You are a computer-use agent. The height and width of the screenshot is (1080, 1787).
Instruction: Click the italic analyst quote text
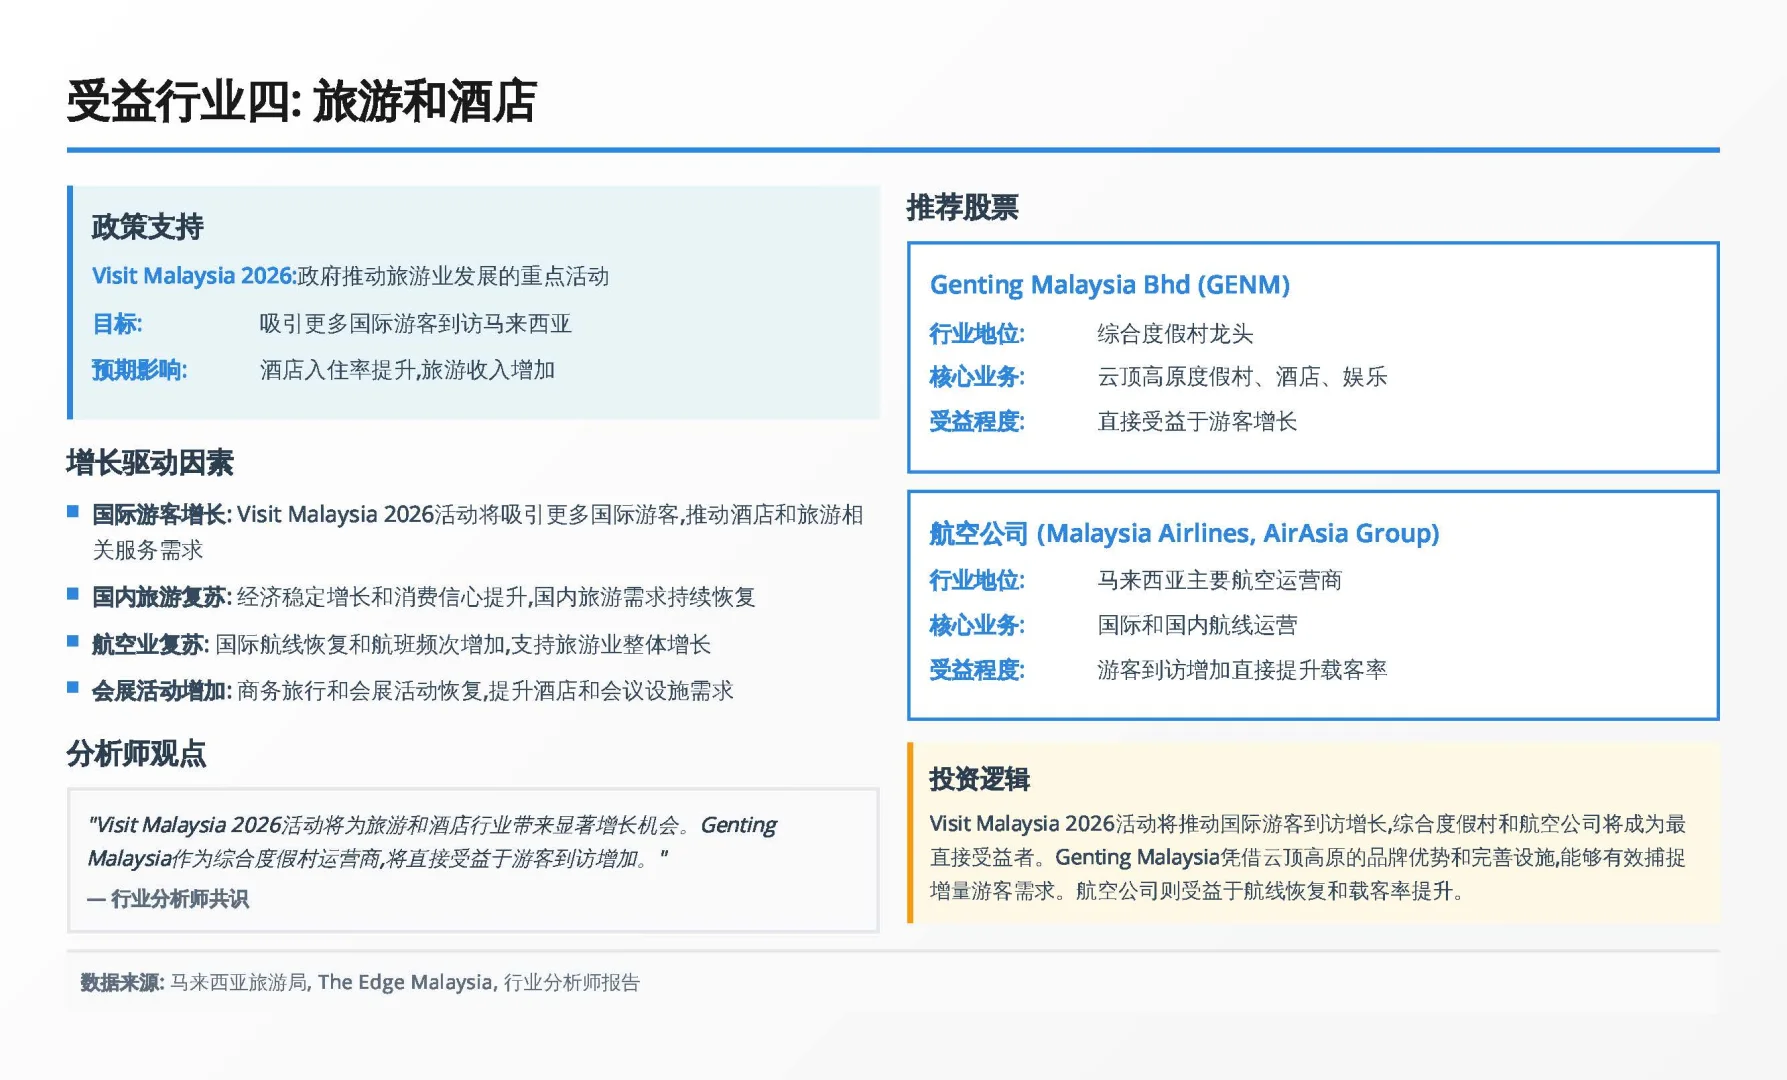(x=432, y=841)
